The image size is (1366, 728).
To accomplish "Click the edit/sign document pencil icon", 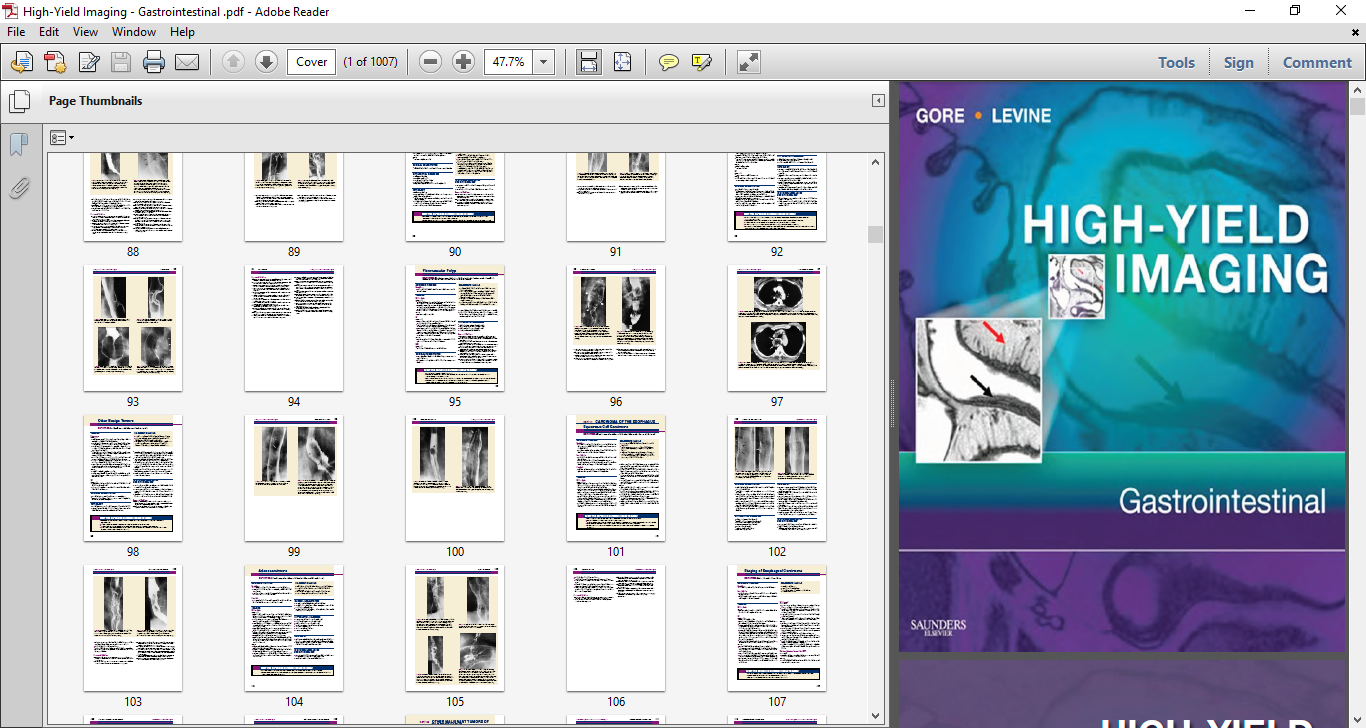I will point(88,62).
